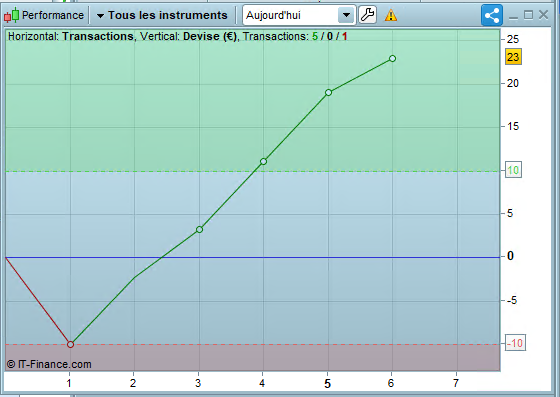
Task: Select the data point at transaction 5
Action: pos(329,92)
